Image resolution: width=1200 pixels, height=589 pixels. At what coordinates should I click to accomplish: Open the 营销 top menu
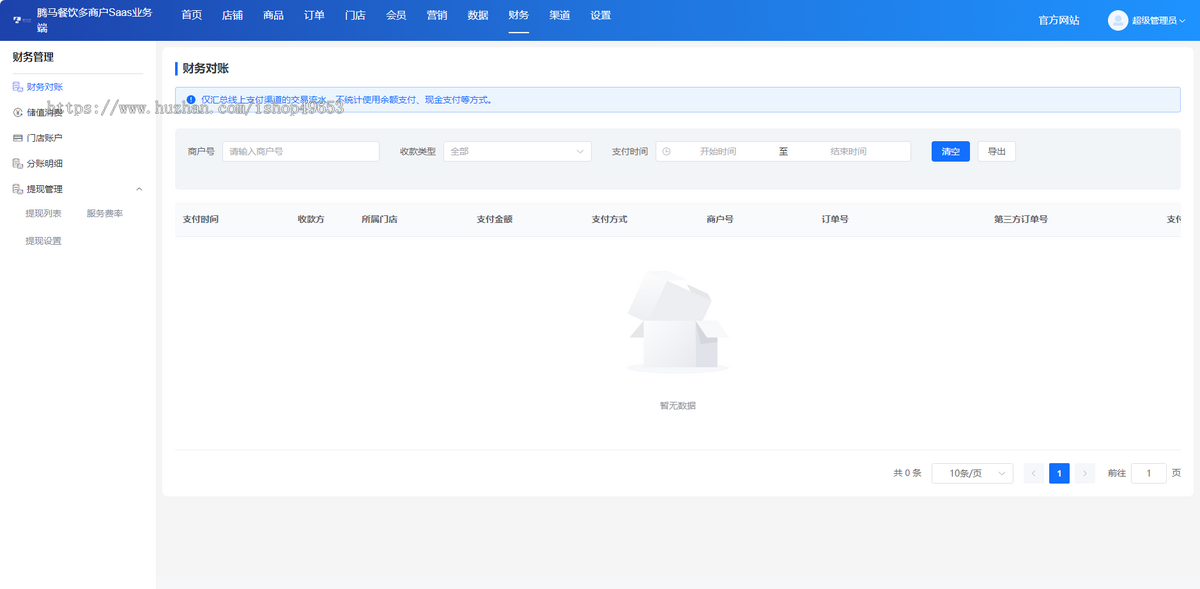pos(437,15)
